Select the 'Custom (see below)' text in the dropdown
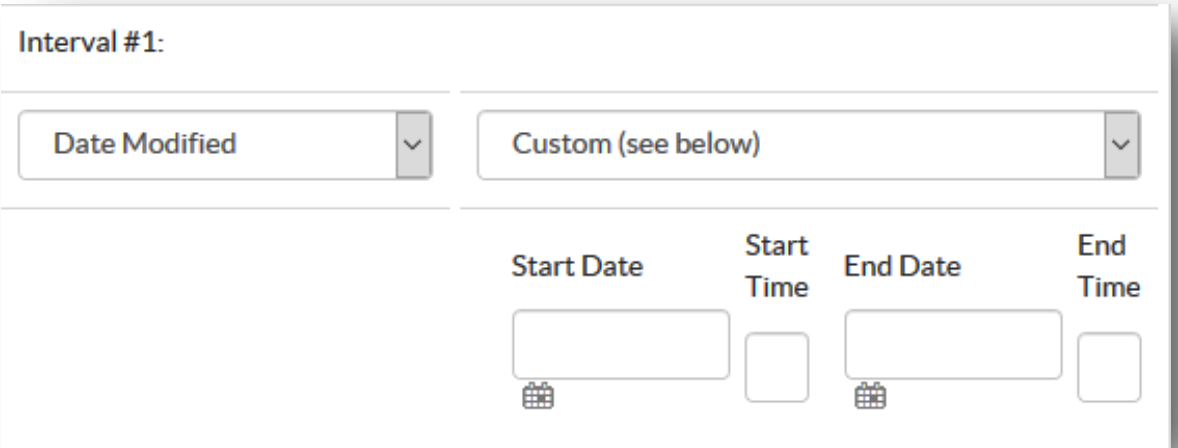 pyautogui.click(x=636, y=144)
